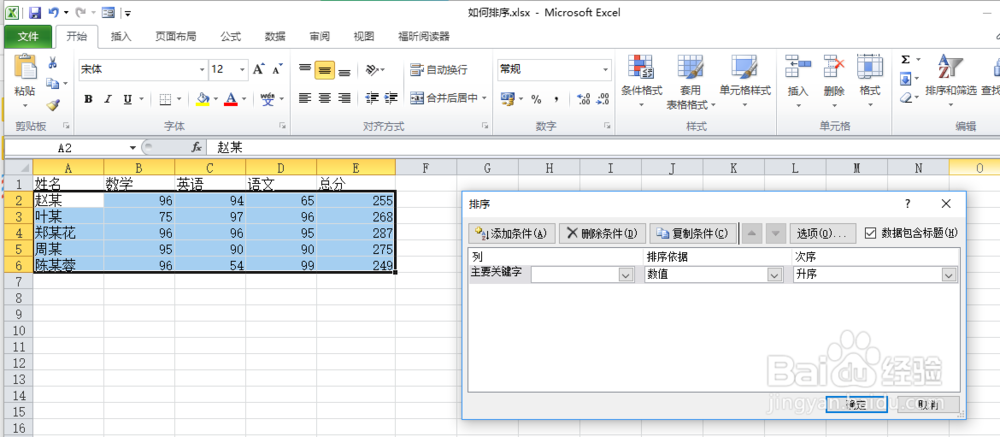
Task: Click 自动换行 wrap text button
Action: (439, 70)
